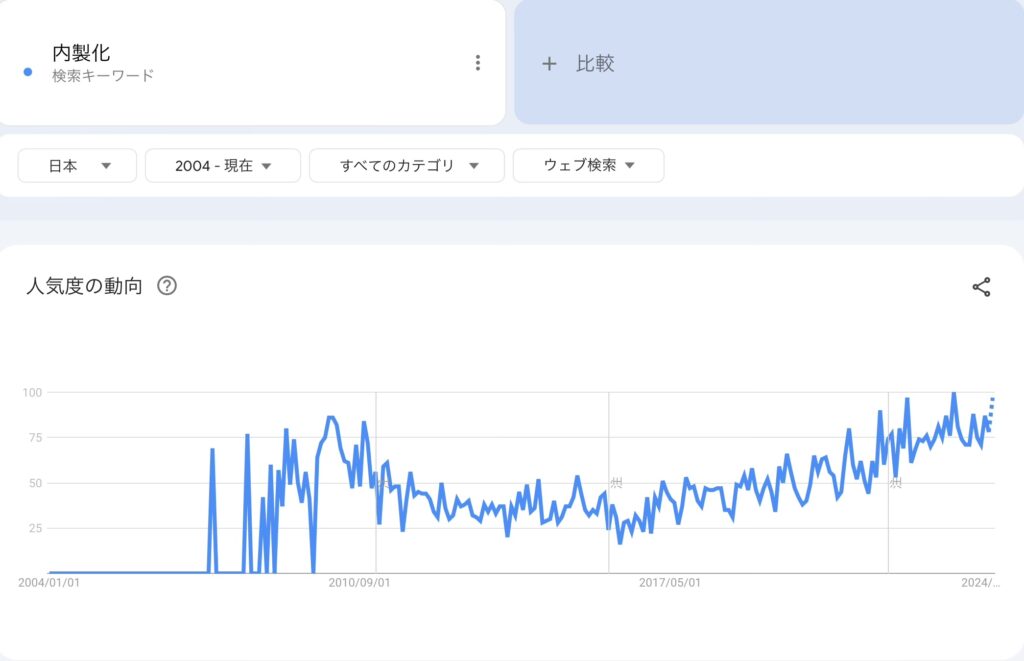Viewport: 1024px width, 661px height.
Task: Click the 検索キーワード label
Action: click(x=103, y=76)
